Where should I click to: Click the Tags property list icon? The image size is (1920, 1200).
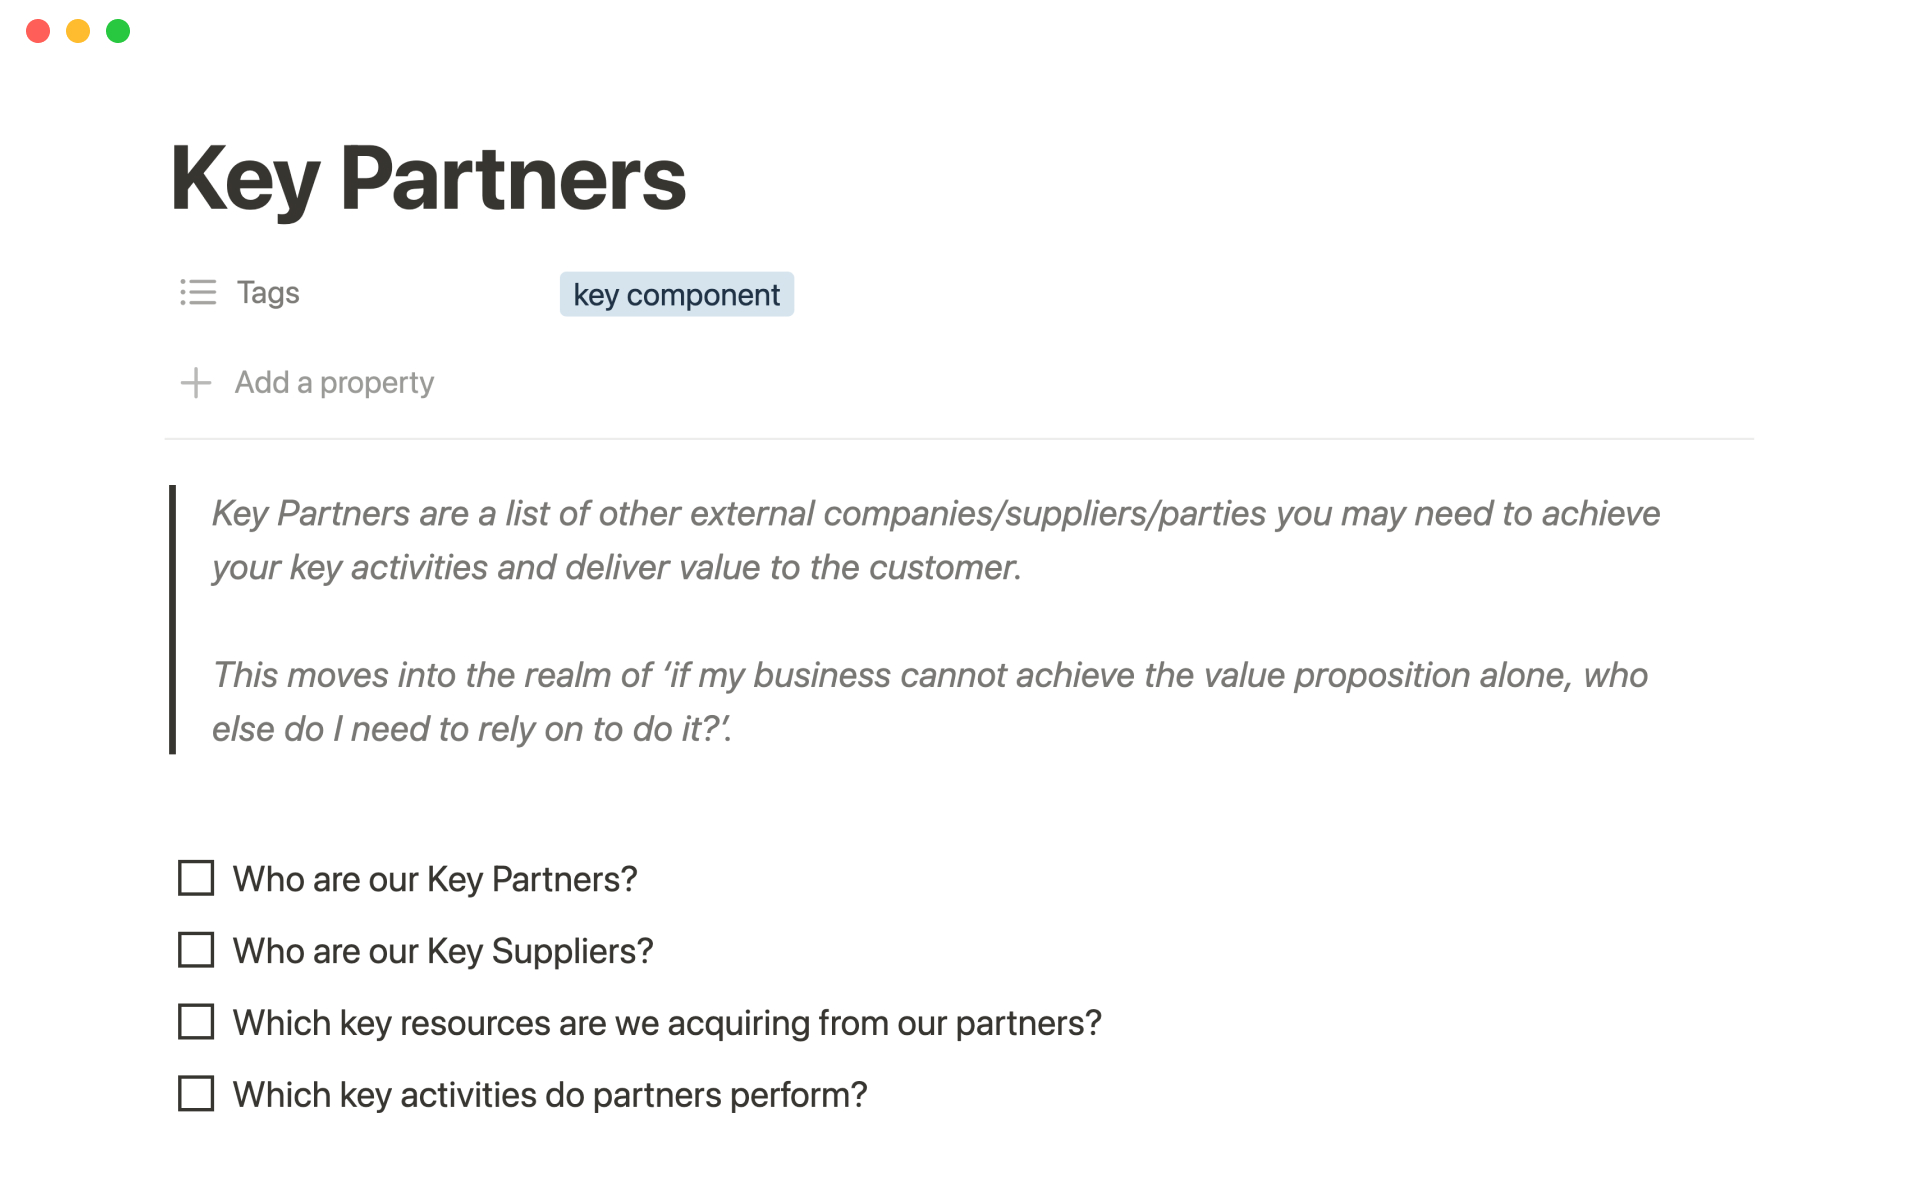(197, 293)
